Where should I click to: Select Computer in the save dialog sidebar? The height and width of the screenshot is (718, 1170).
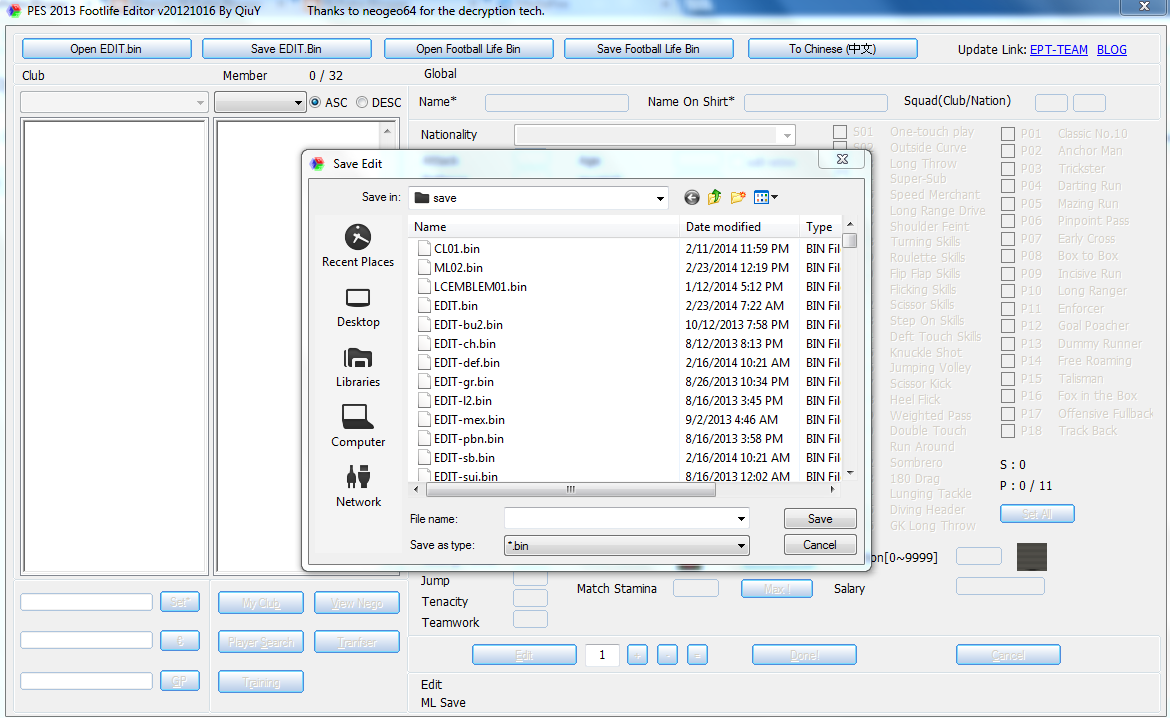pos(357,427)
